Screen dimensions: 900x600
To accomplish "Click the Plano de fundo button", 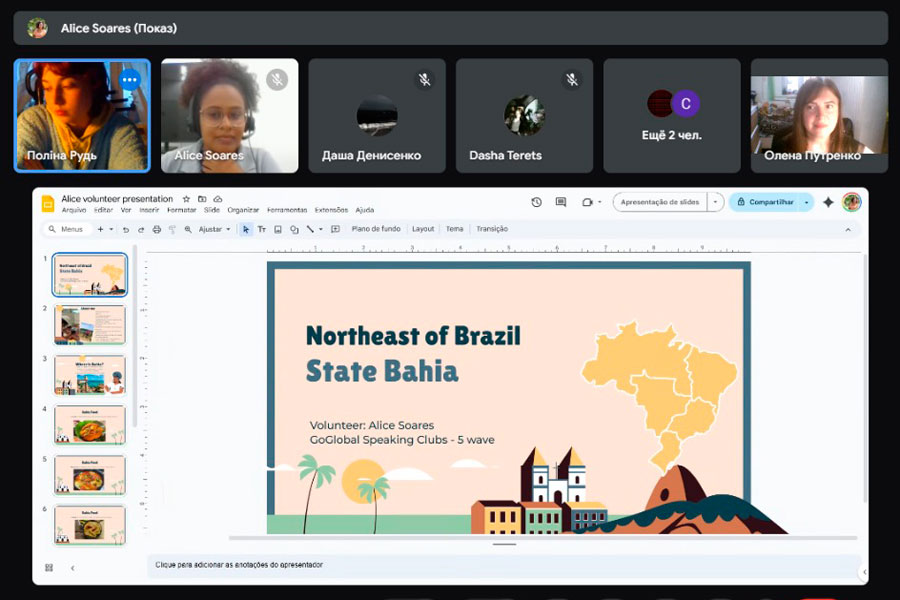I will tap(376, 229).
